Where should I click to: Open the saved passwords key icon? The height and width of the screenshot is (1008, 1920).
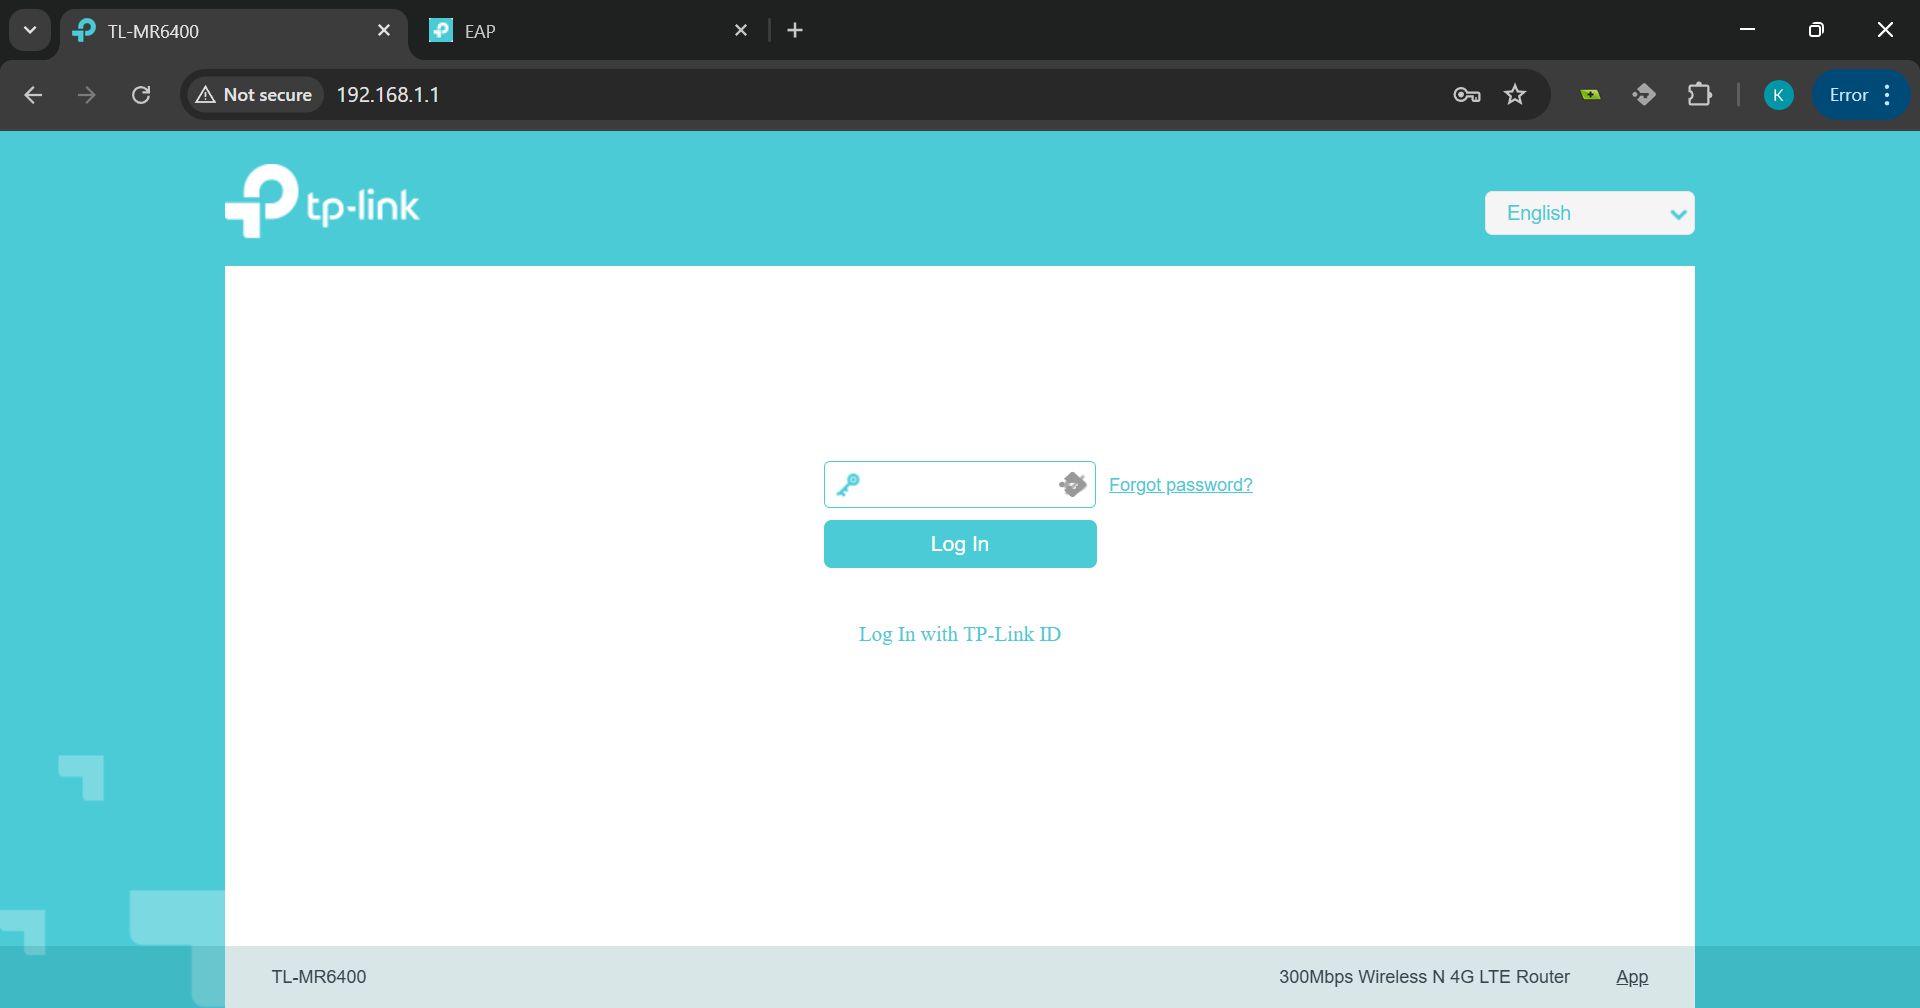tap(1467, 95)
